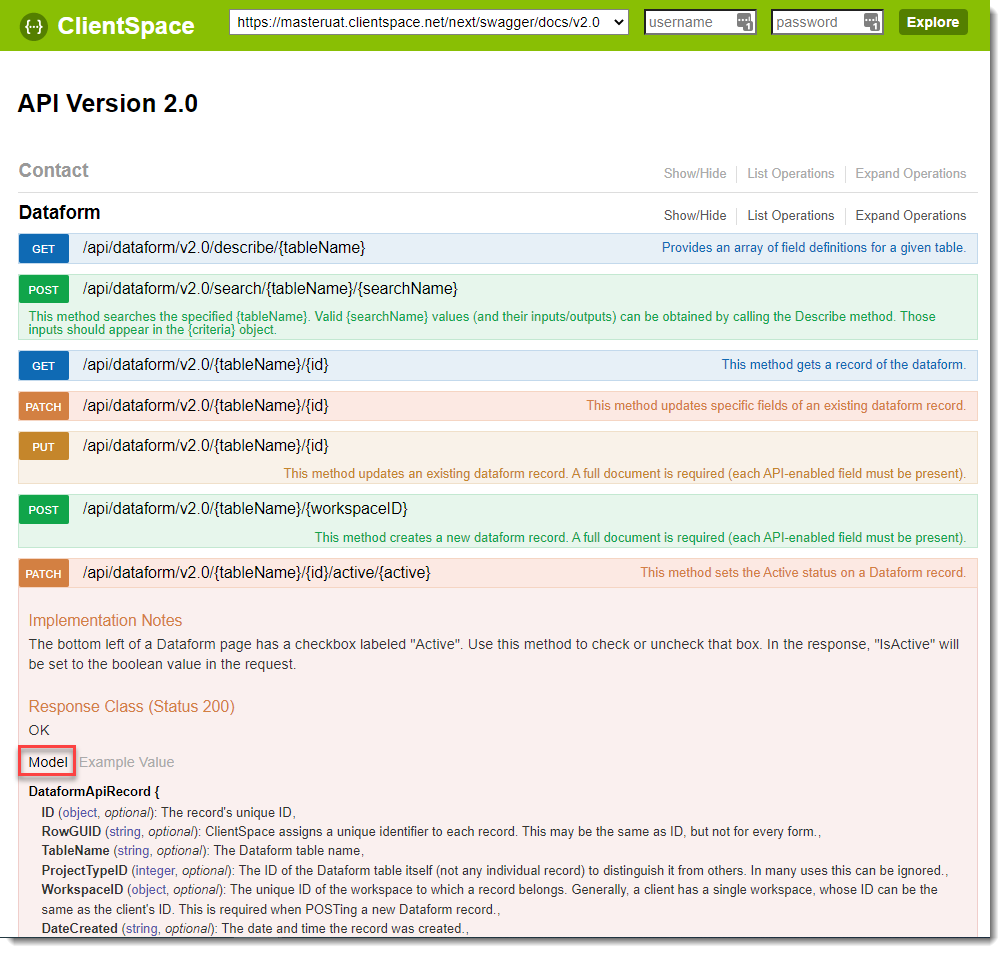1005x953 pixels.
Task: Expand the /api/dataform/v2.0/describe/{tableName} path
Action: click(224, 248)
